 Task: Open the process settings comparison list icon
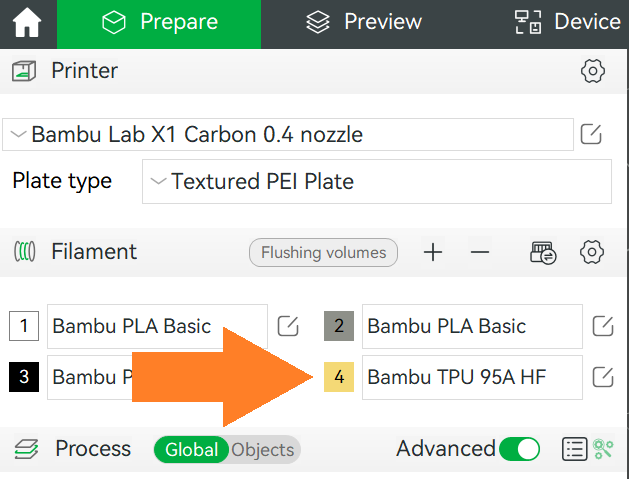(x=574, y=449)
